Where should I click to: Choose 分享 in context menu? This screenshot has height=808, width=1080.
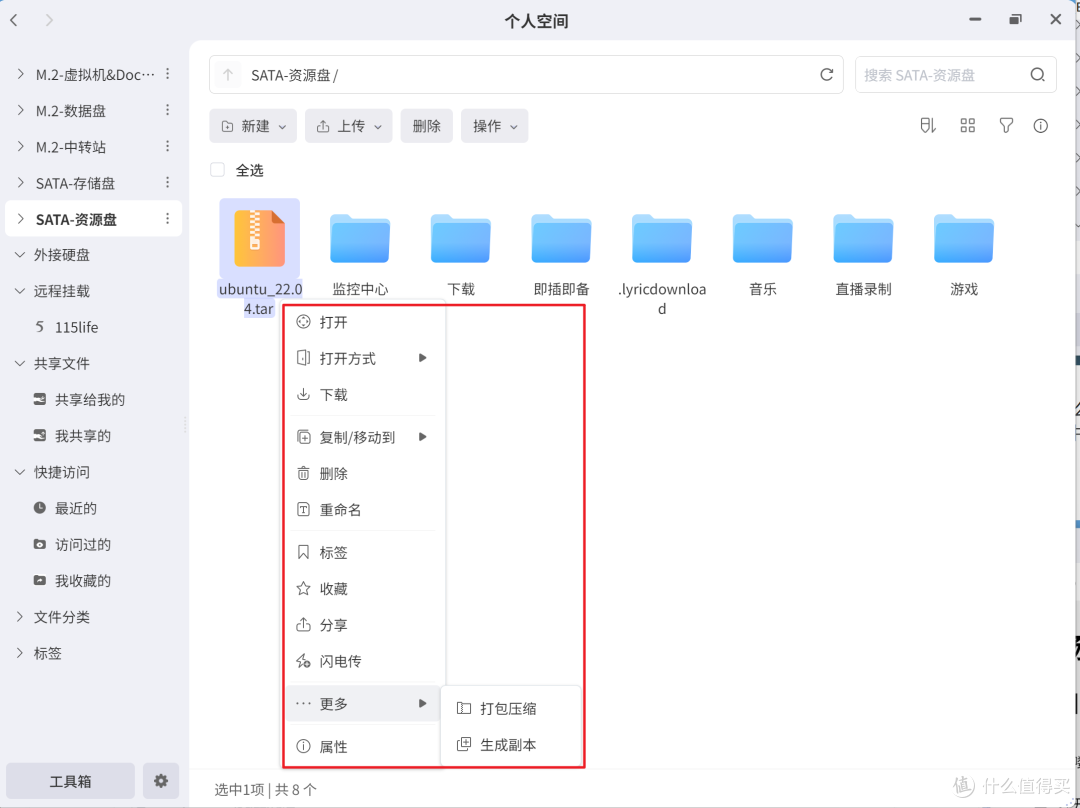click(362, 625)
